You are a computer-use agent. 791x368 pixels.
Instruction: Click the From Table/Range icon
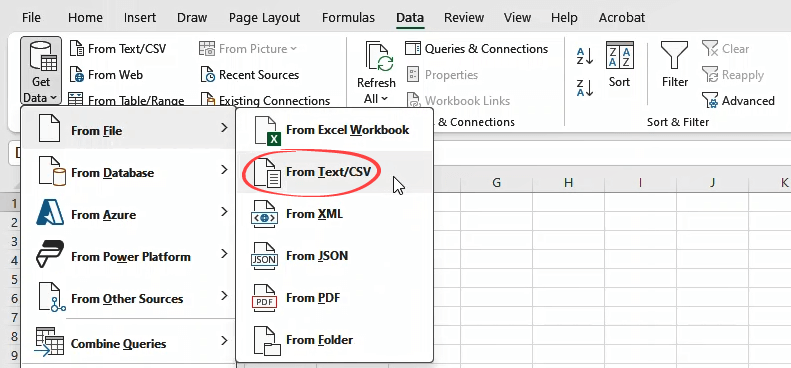point(76,100)
